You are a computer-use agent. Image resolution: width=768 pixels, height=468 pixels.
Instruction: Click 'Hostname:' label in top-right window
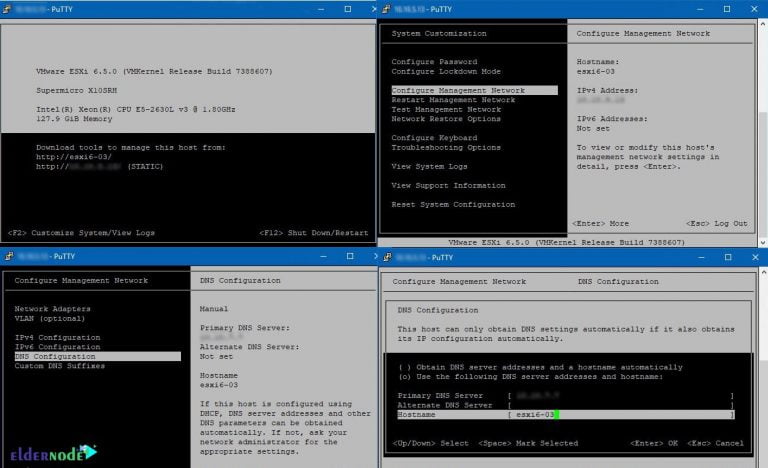(598, 62)
